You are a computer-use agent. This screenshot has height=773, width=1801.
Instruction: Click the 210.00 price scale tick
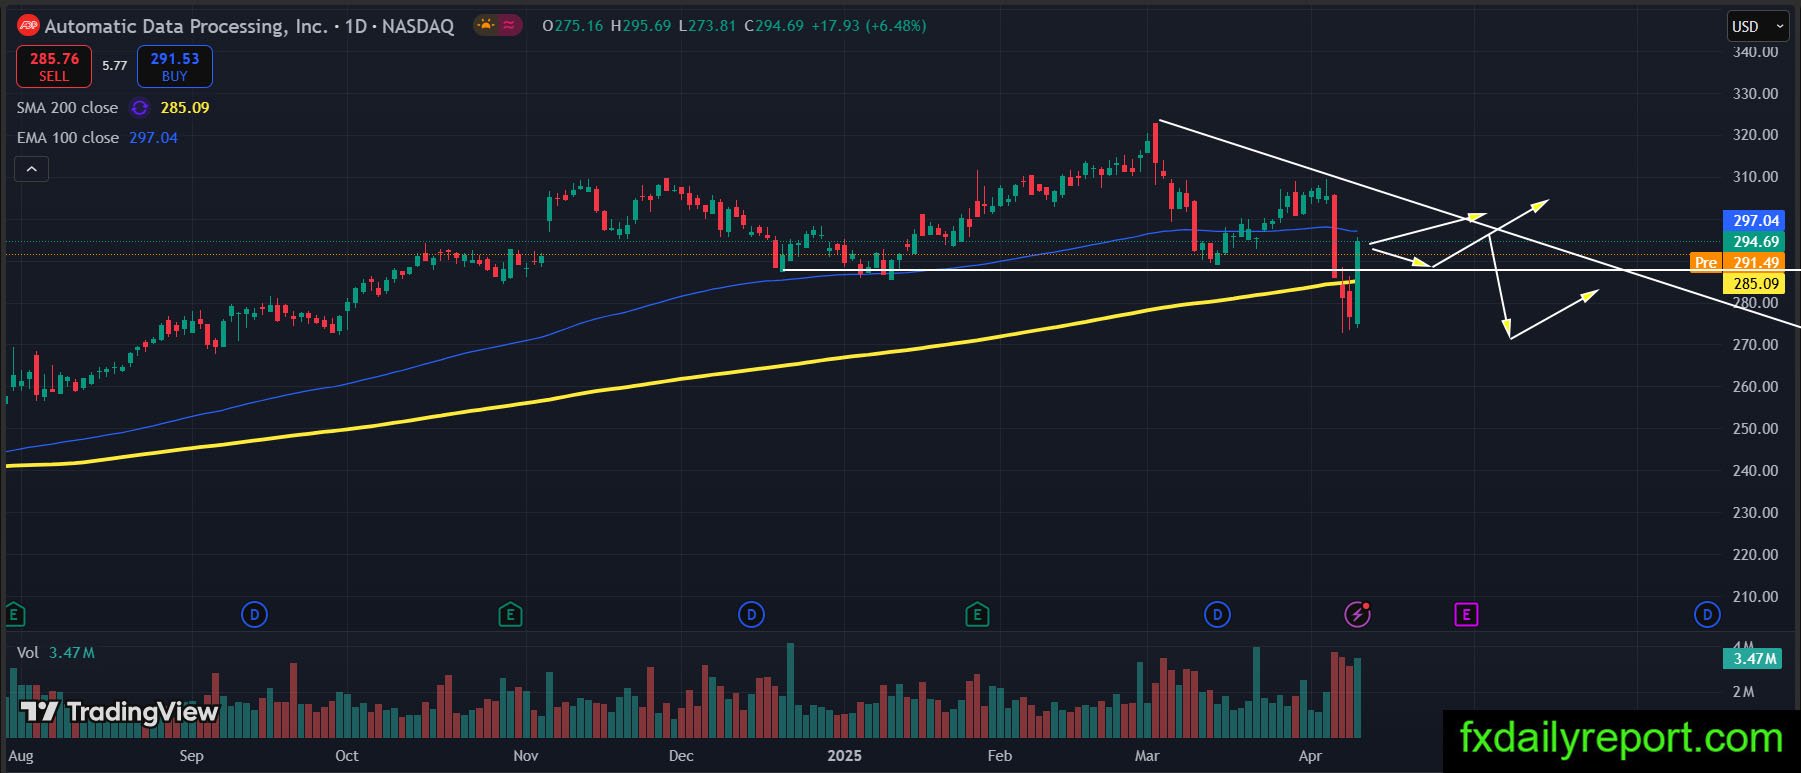[1755, 596]
